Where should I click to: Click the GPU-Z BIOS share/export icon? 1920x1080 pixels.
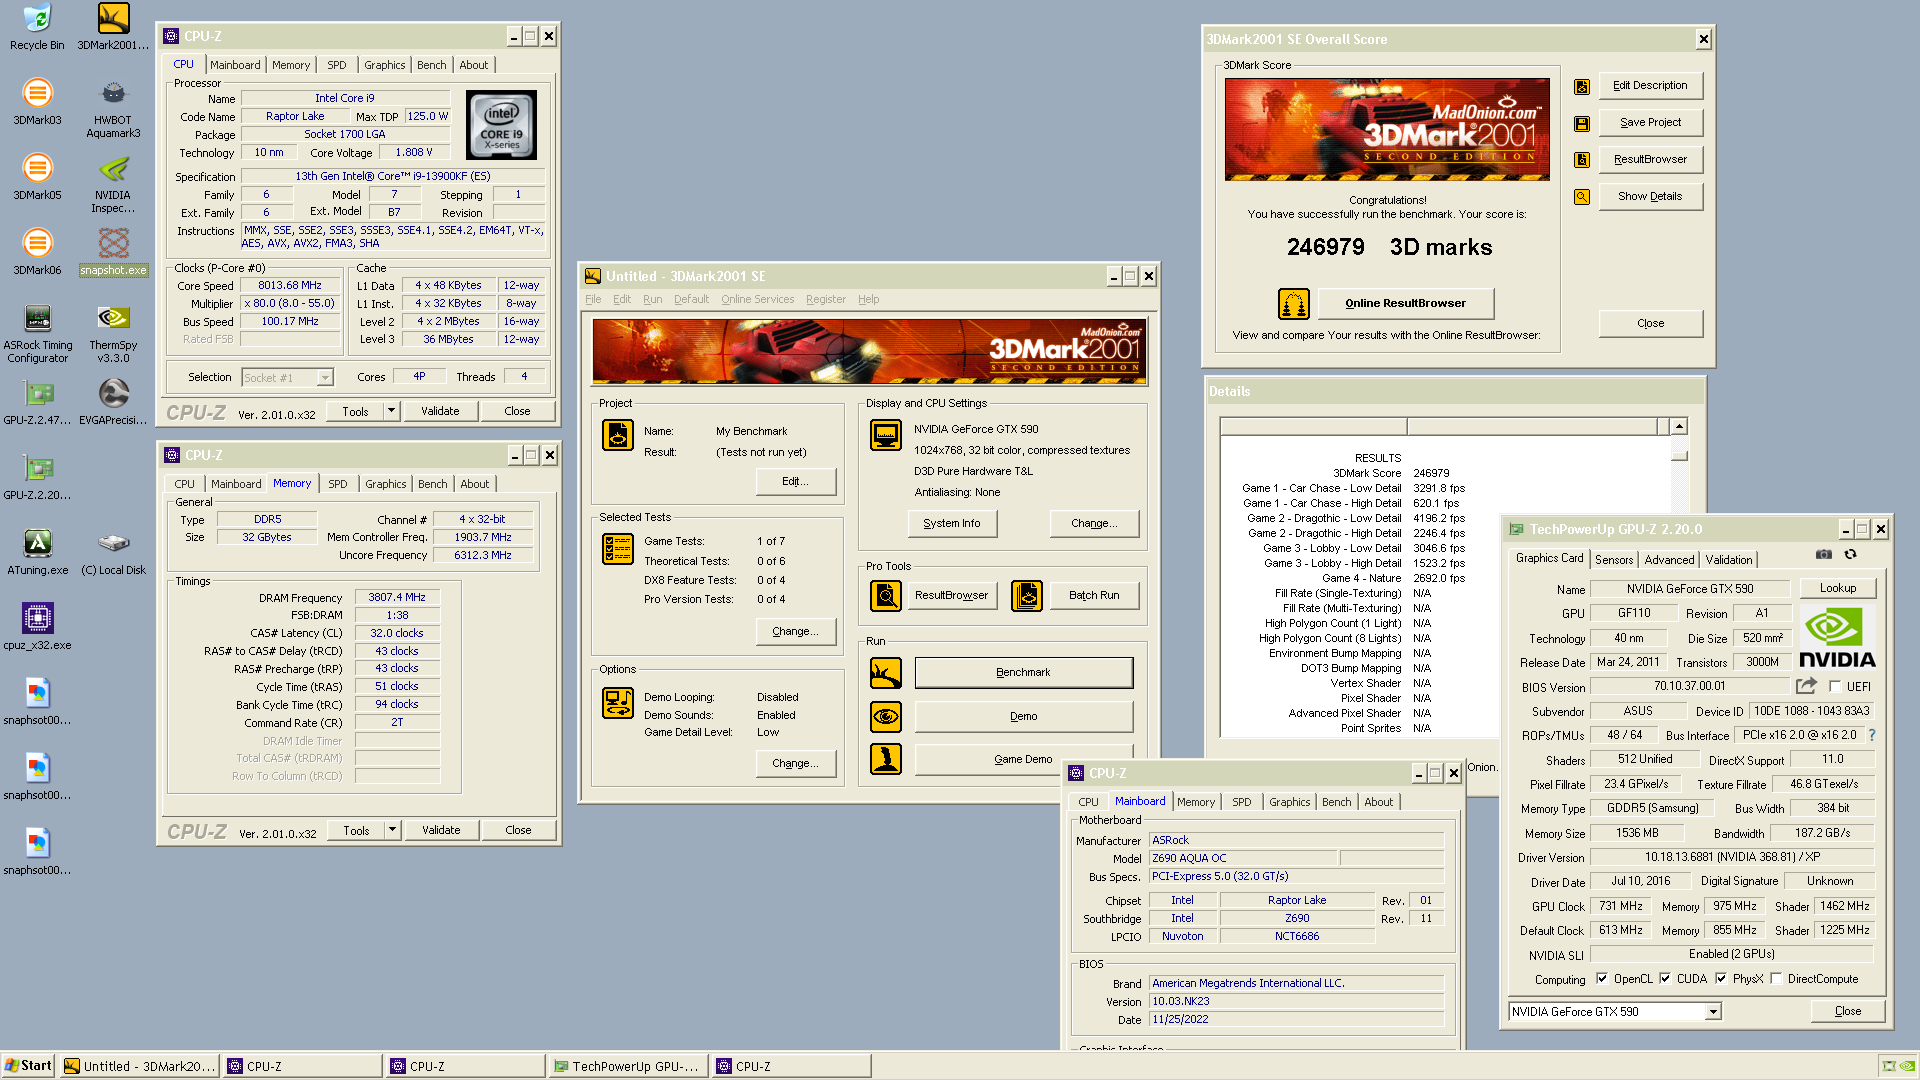1806,686
